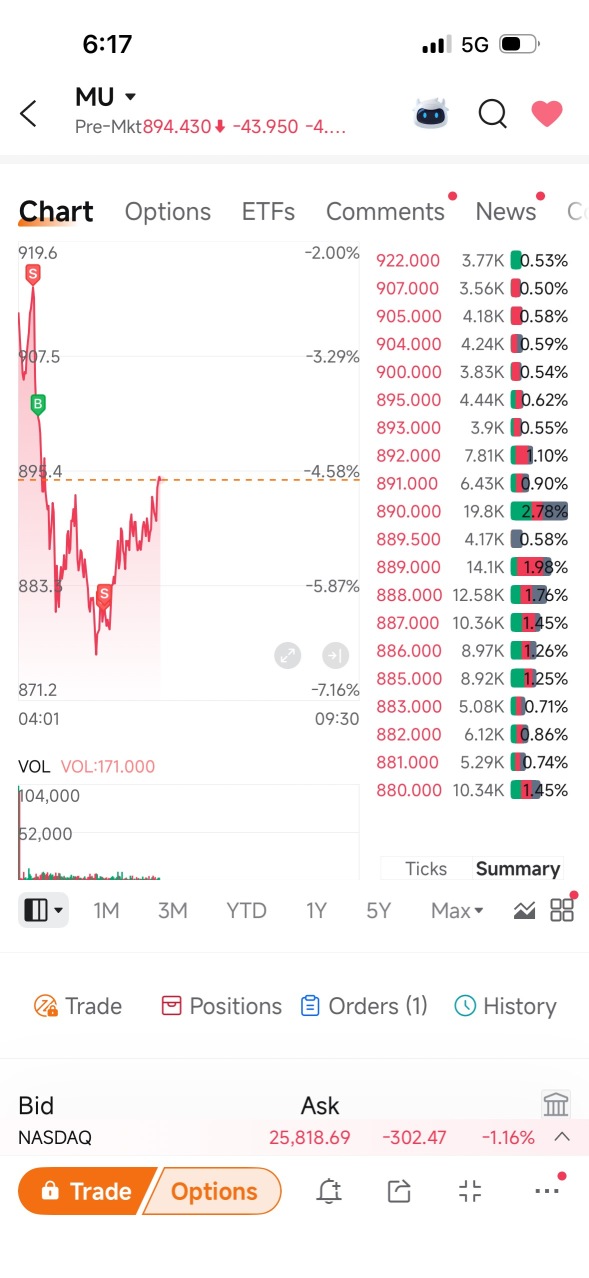Switch to the Options tab
The width and height of the screenshot is (589, 1278).
pyautogui.click(x=168, y=211)
